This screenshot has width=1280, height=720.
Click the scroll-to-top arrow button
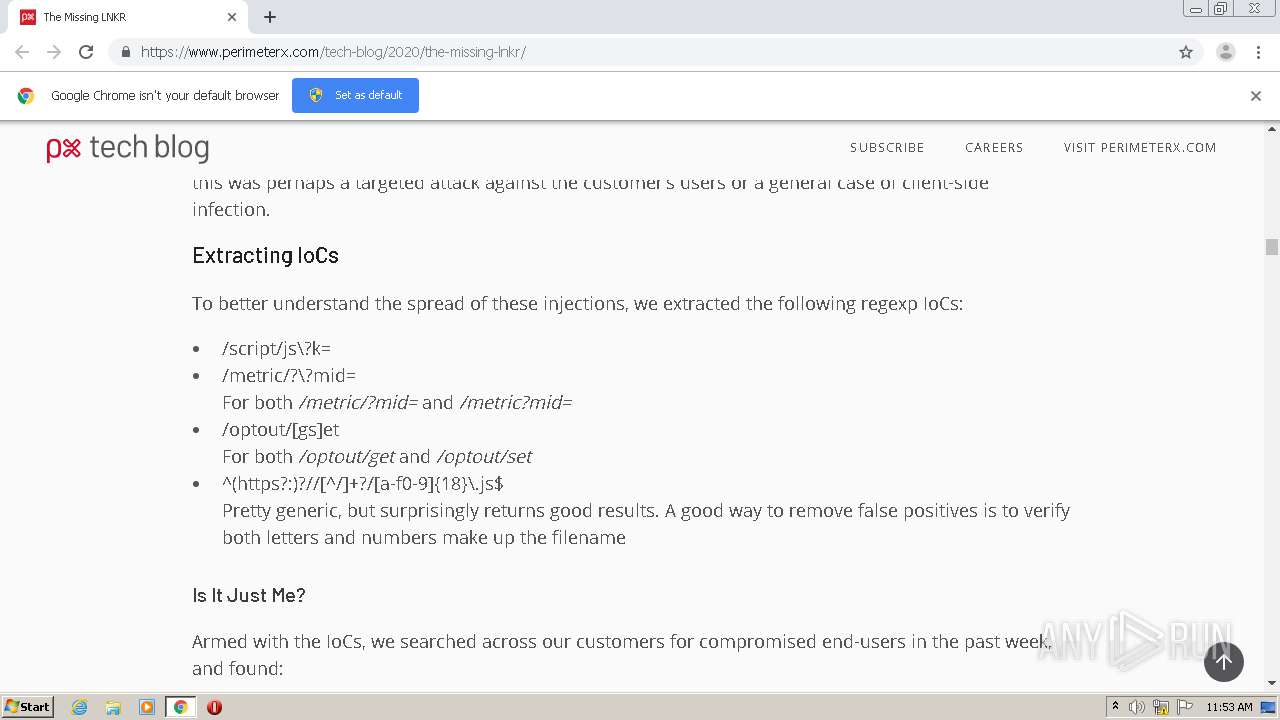[1223, 662]
